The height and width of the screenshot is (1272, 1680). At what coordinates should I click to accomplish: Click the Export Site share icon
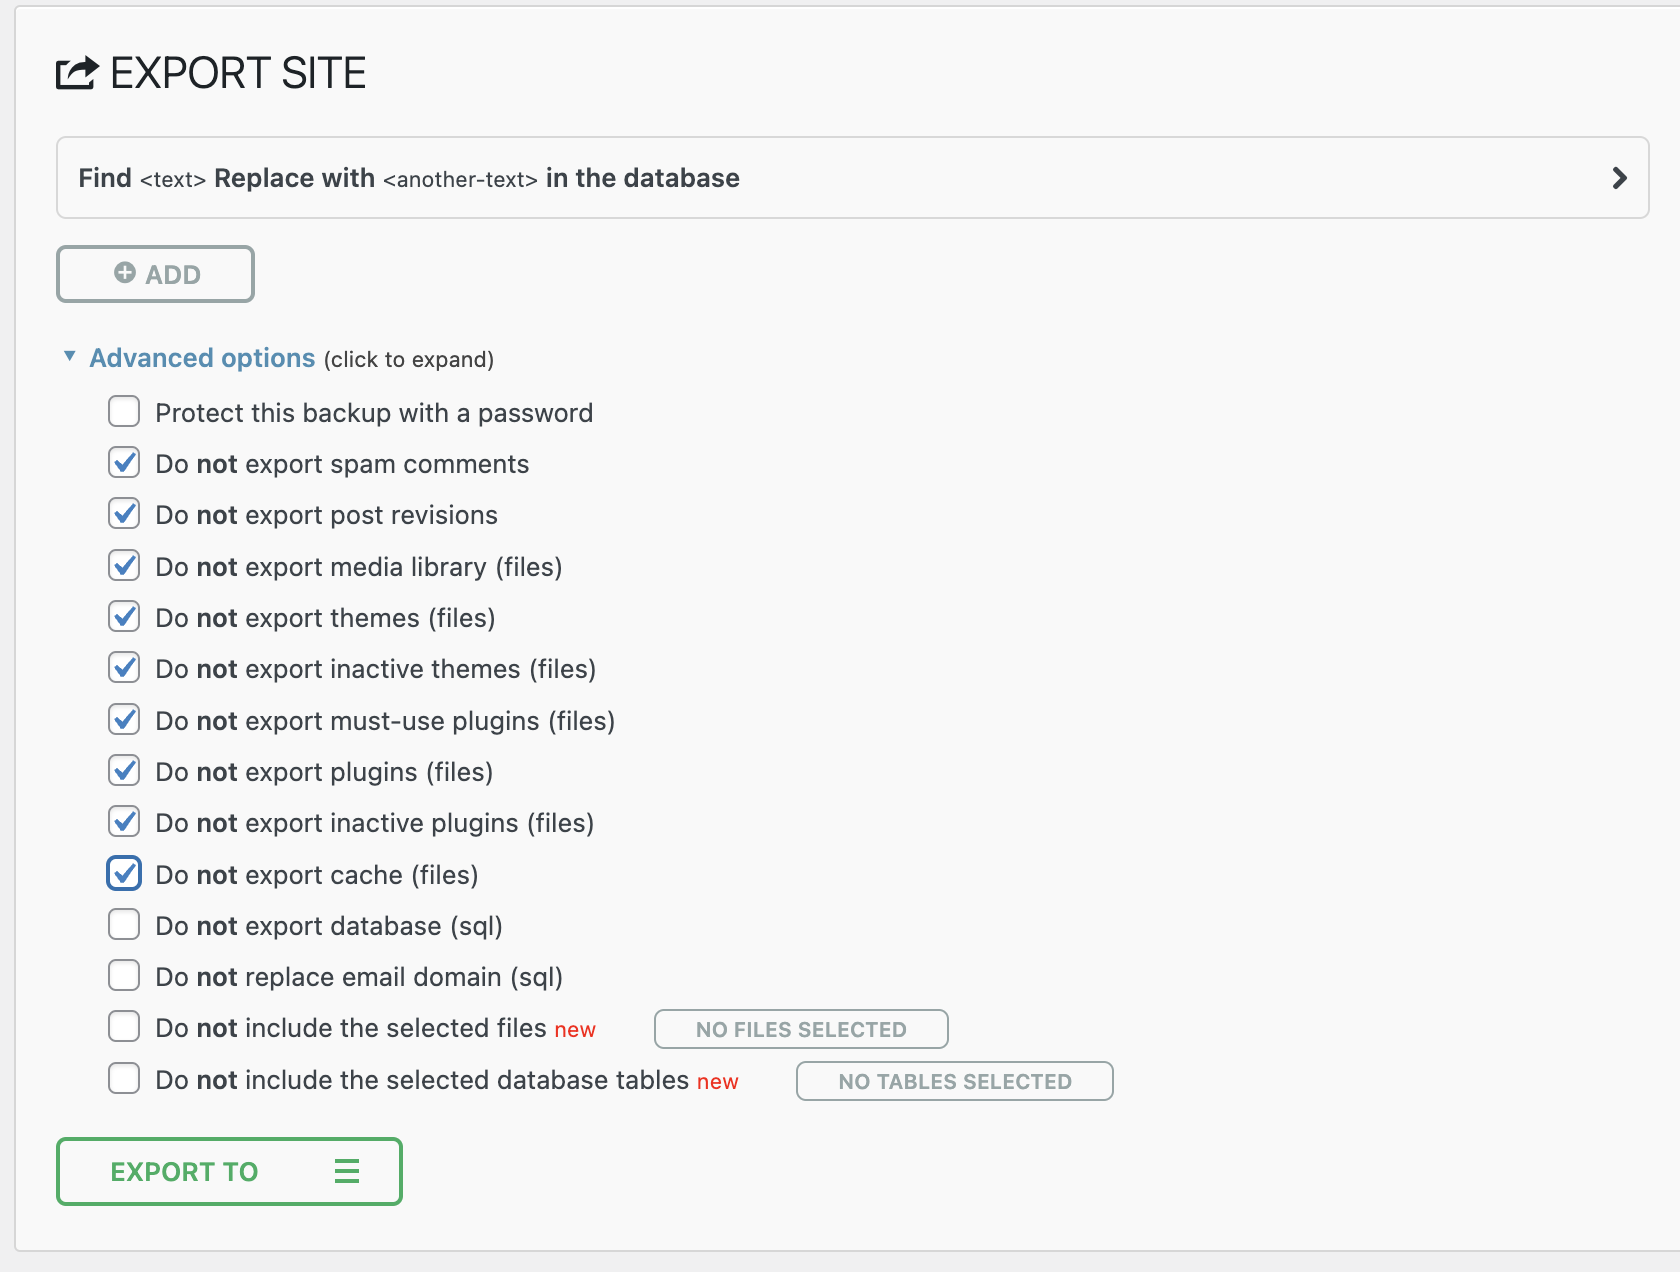pos(77,73)
